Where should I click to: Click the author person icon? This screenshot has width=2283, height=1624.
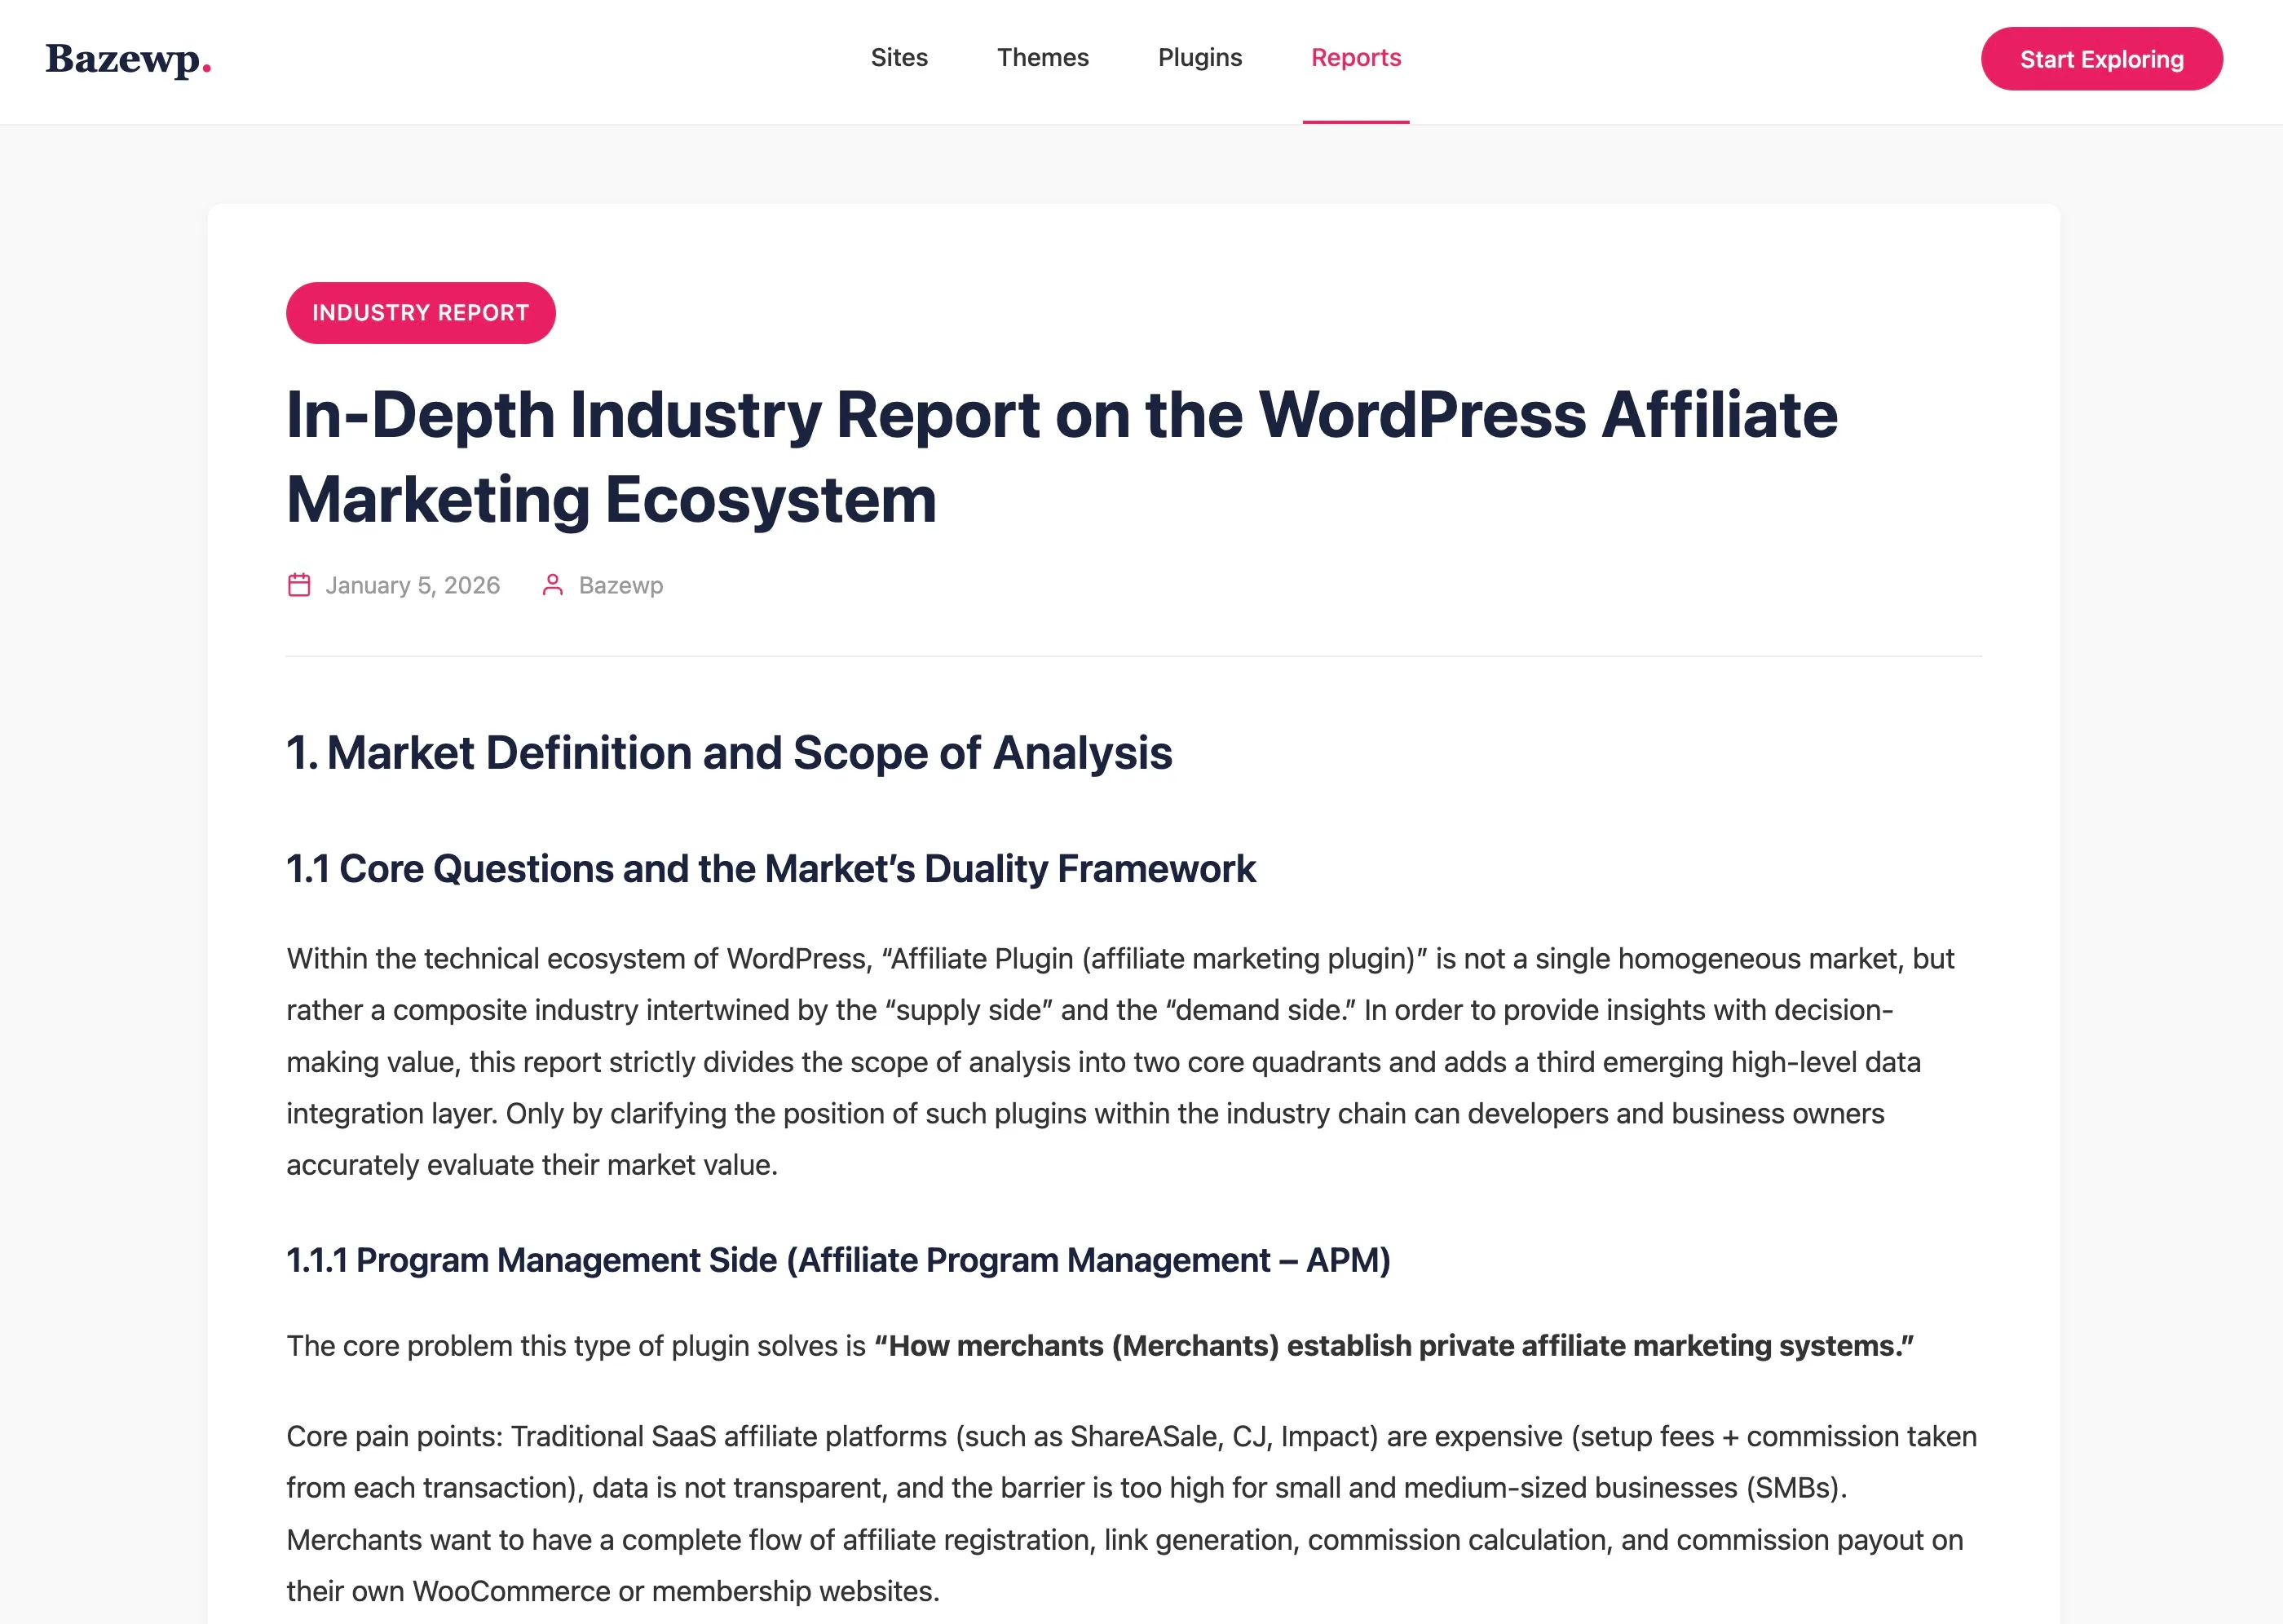[x=552, y=585]
